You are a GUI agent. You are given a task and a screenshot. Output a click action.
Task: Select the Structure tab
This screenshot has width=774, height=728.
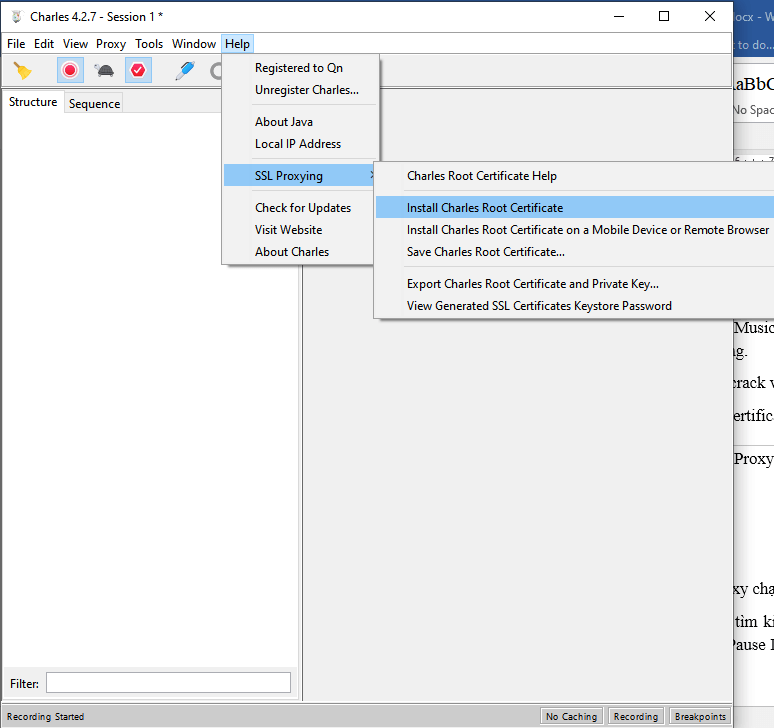pos(33,103)
